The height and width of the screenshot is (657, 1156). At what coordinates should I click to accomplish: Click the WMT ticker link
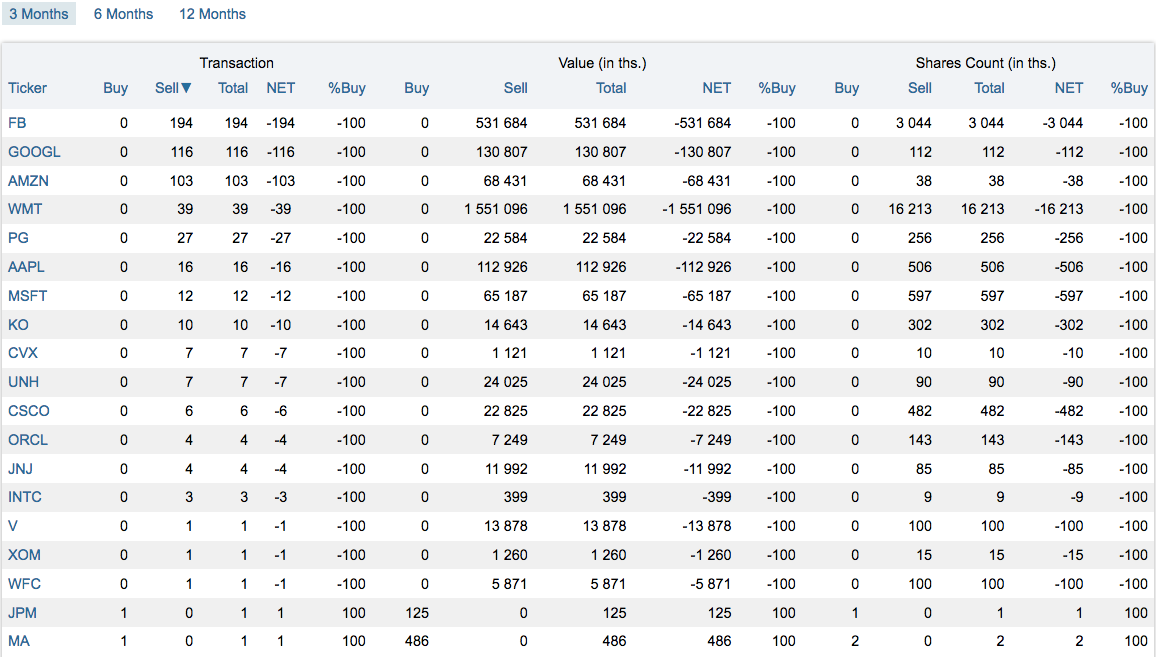tap(25, 209)
